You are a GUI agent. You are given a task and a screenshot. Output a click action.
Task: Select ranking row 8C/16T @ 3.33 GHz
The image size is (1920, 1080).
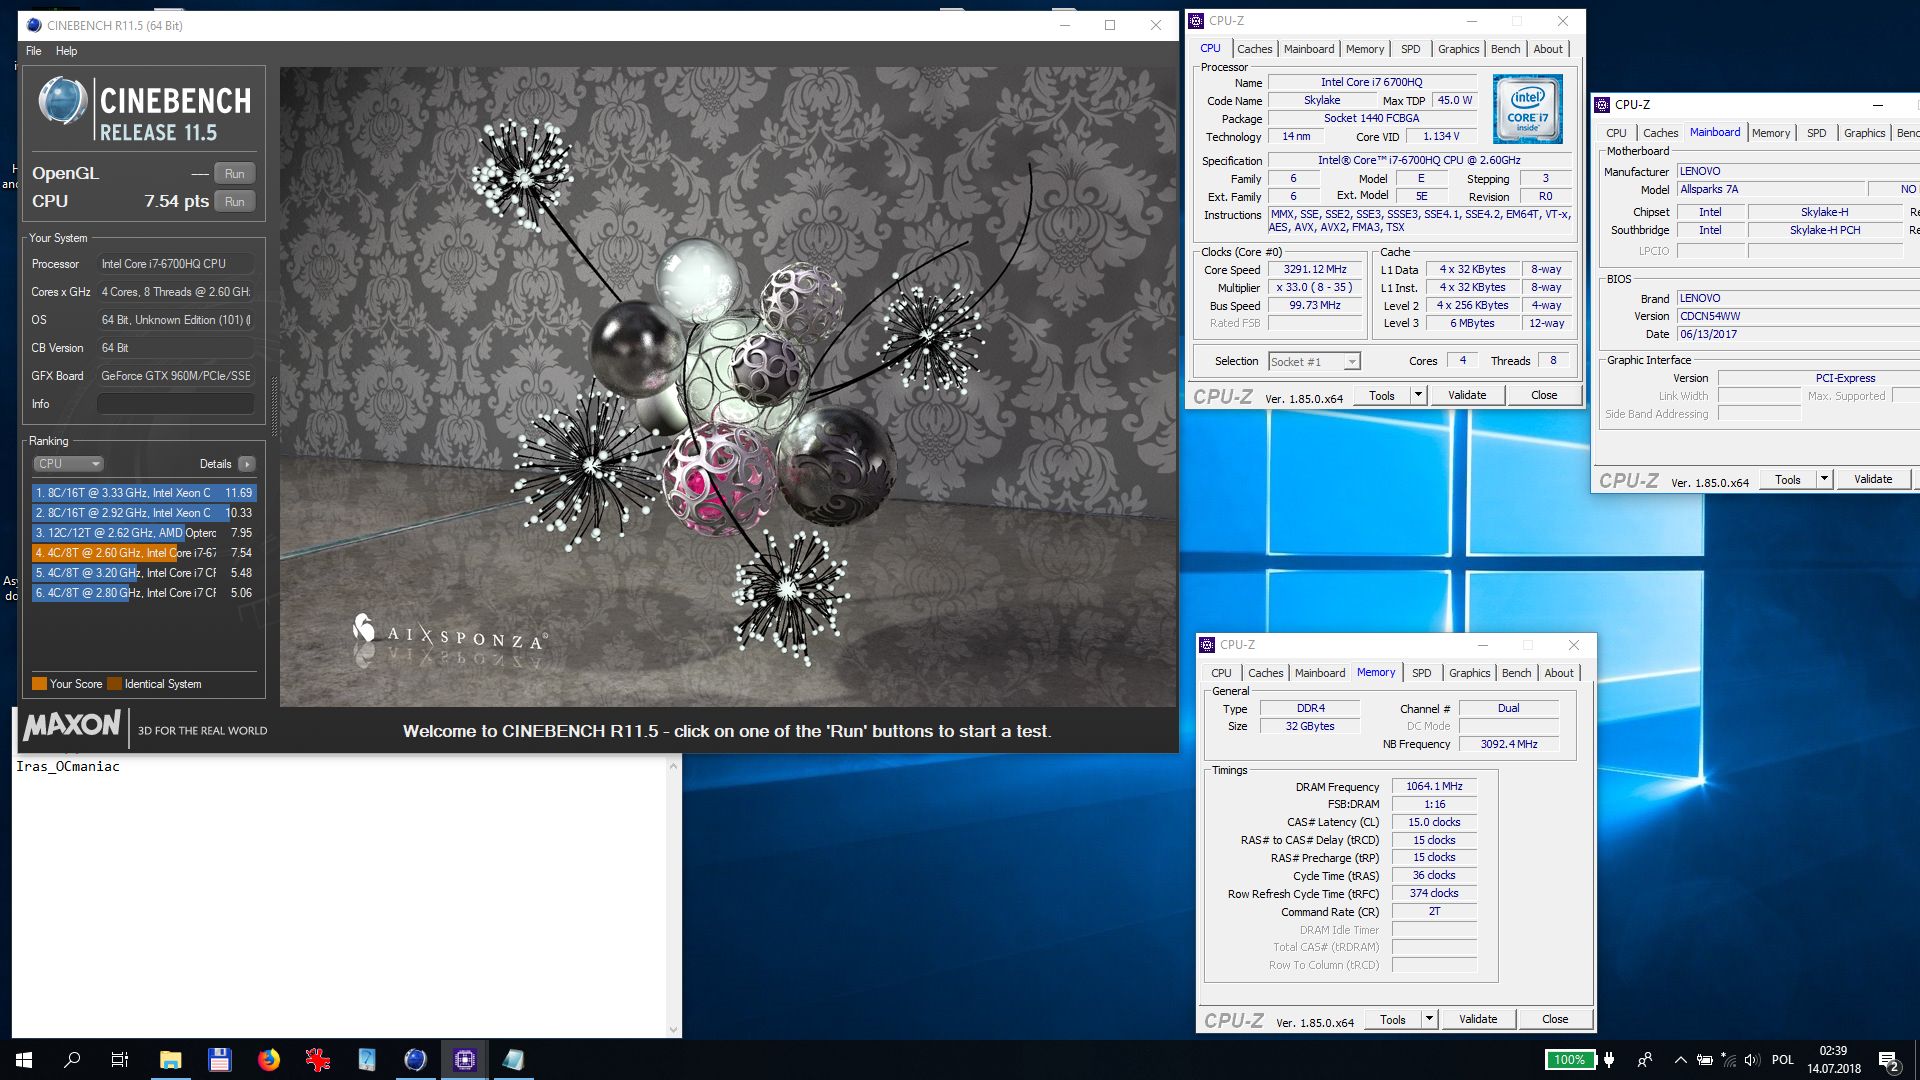143,493
